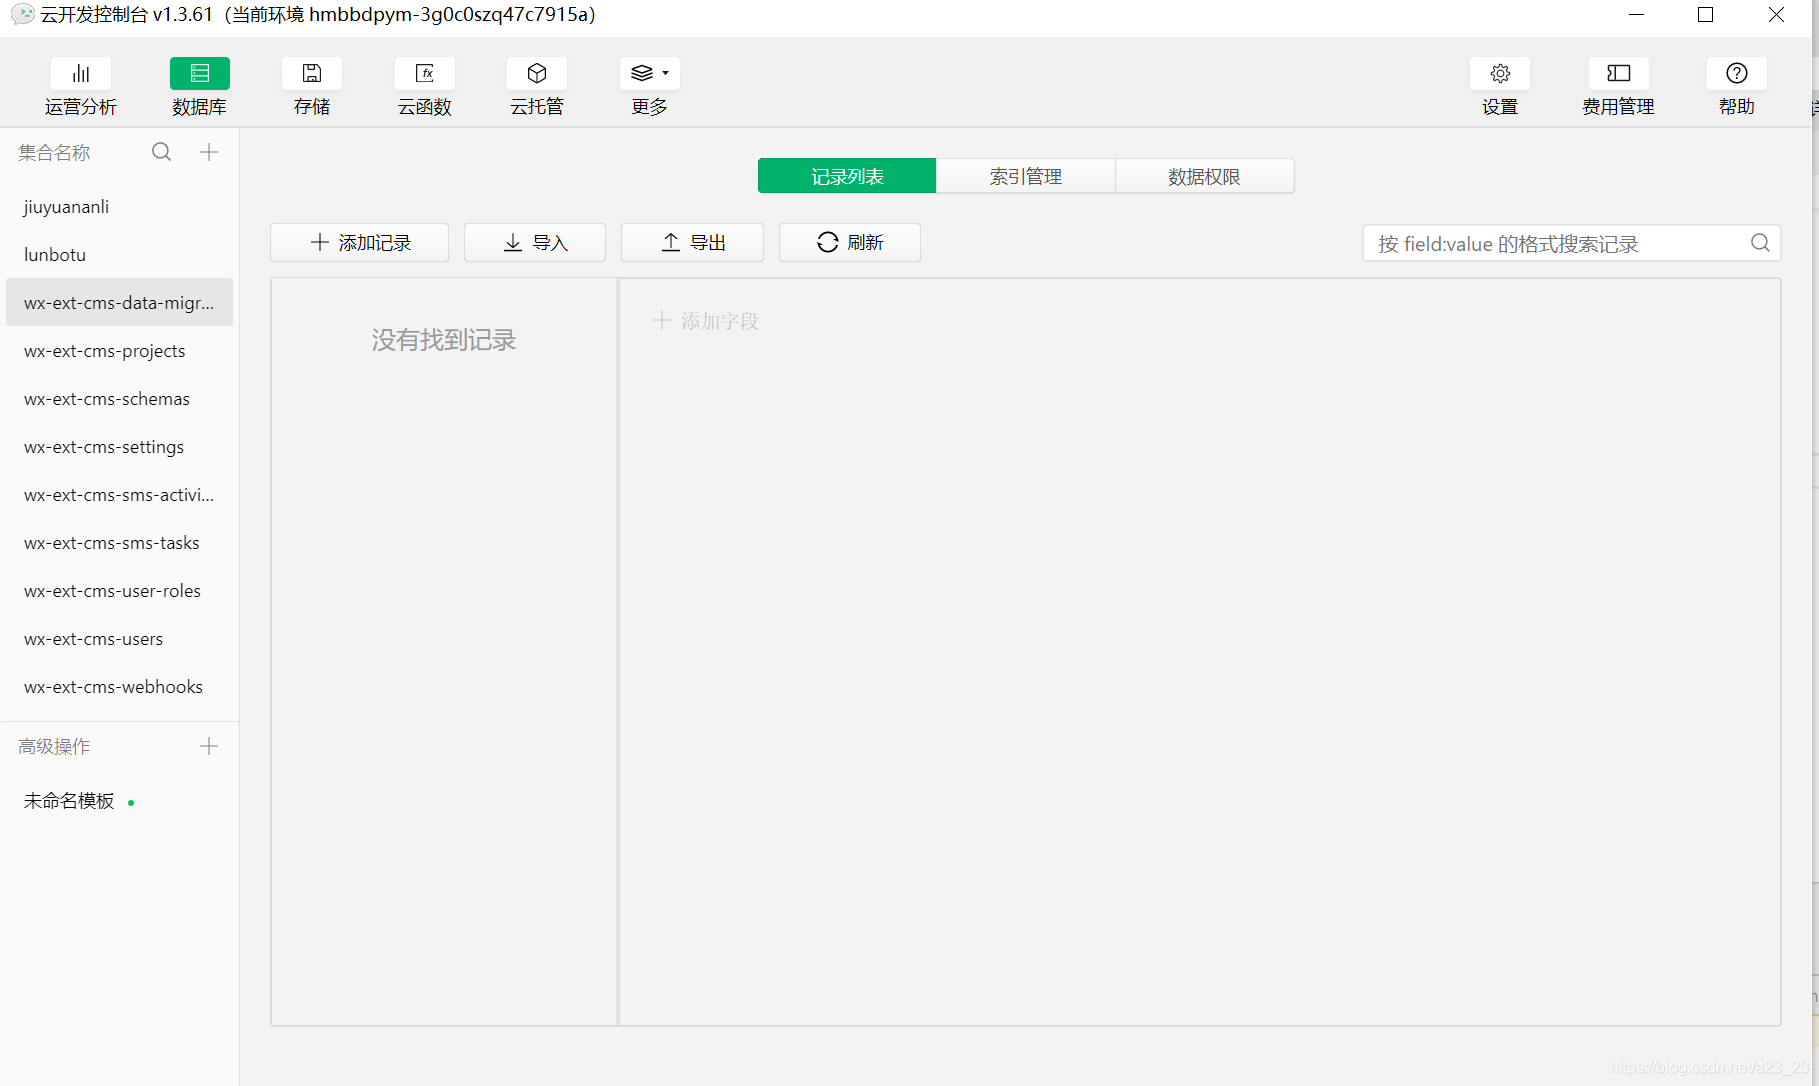The width and height of the screenshot is (1819, 1086).
Task: Open the 云托管 (cloud hosting) icon
Action: tap(537, 85)
